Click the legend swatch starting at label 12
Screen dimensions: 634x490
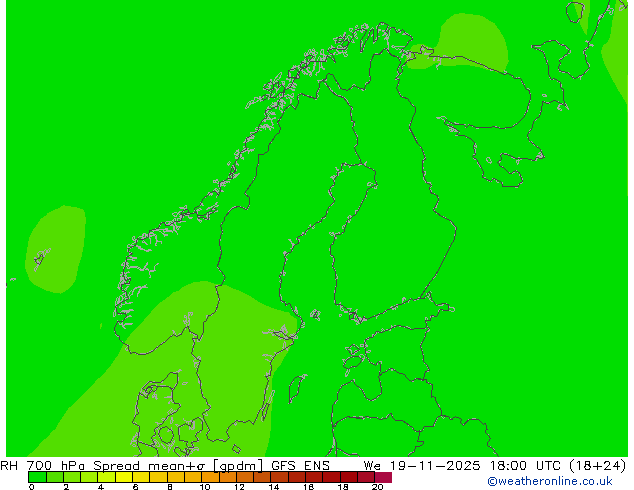[x=245, y=477]
